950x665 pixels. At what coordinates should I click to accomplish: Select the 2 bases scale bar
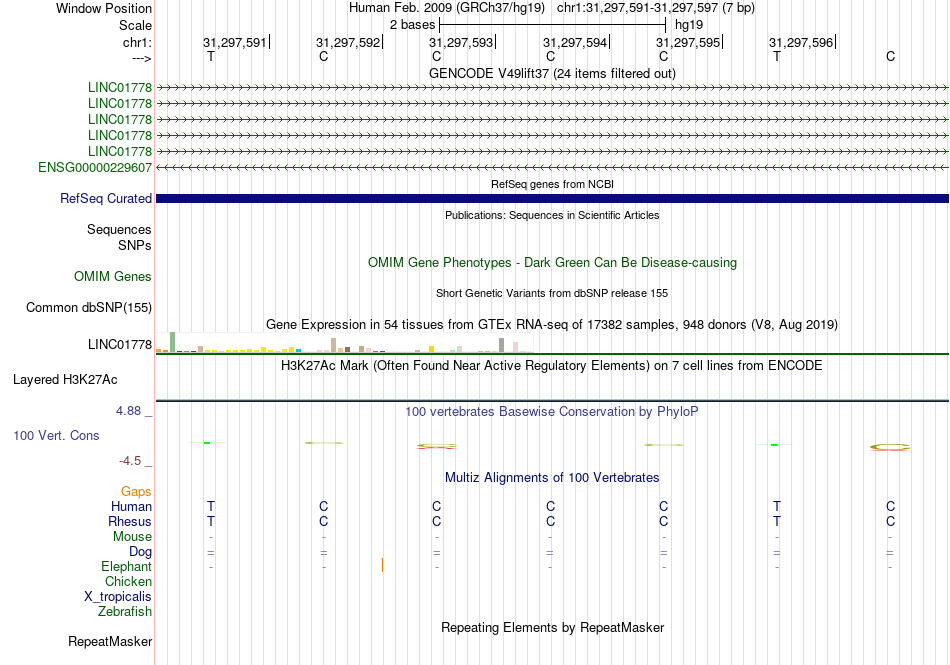(x=553, y=25)
